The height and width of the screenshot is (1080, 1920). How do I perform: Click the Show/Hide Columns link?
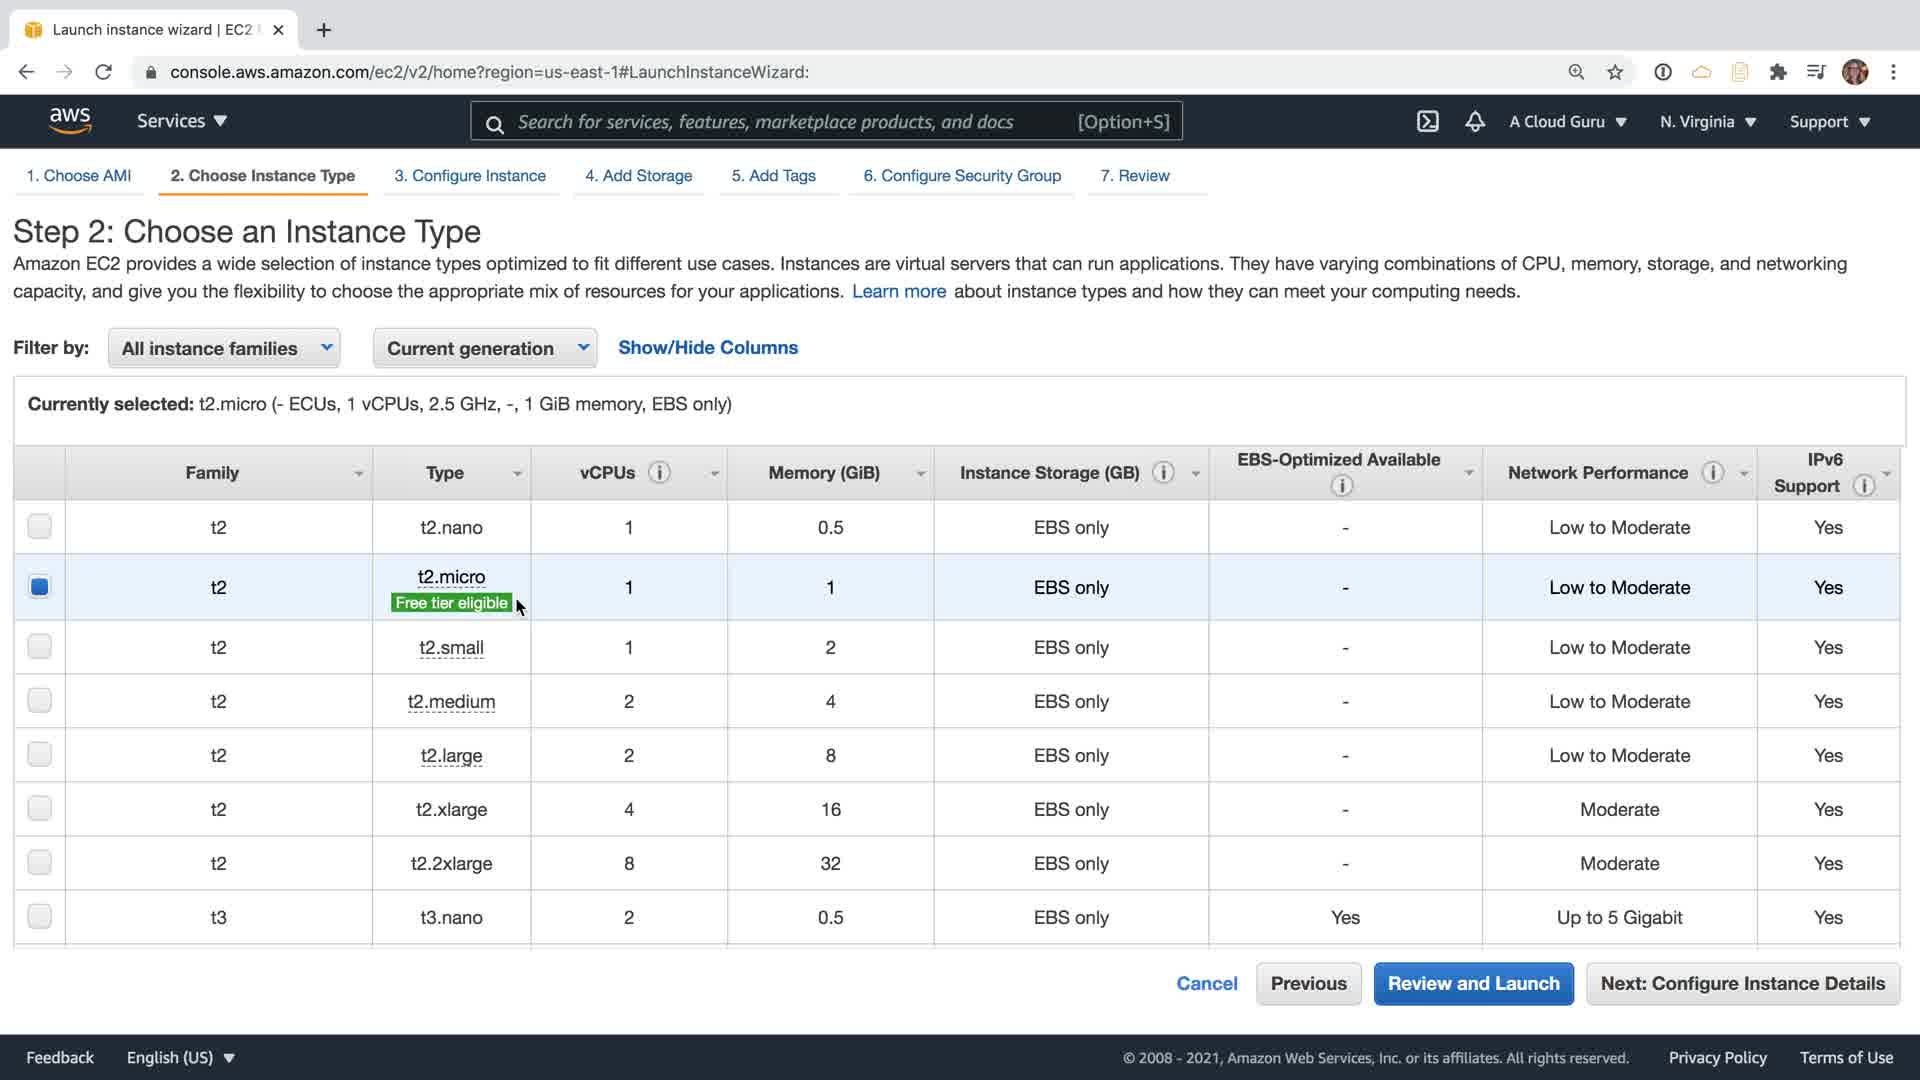(707, 347)
